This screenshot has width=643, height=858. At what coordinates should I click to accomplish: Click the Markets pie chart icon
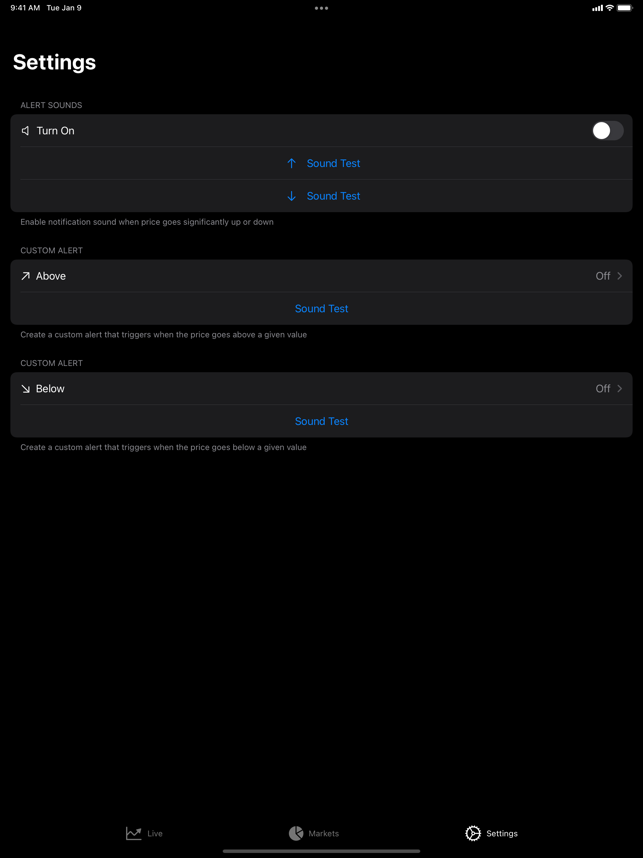[x=296, y=833]
